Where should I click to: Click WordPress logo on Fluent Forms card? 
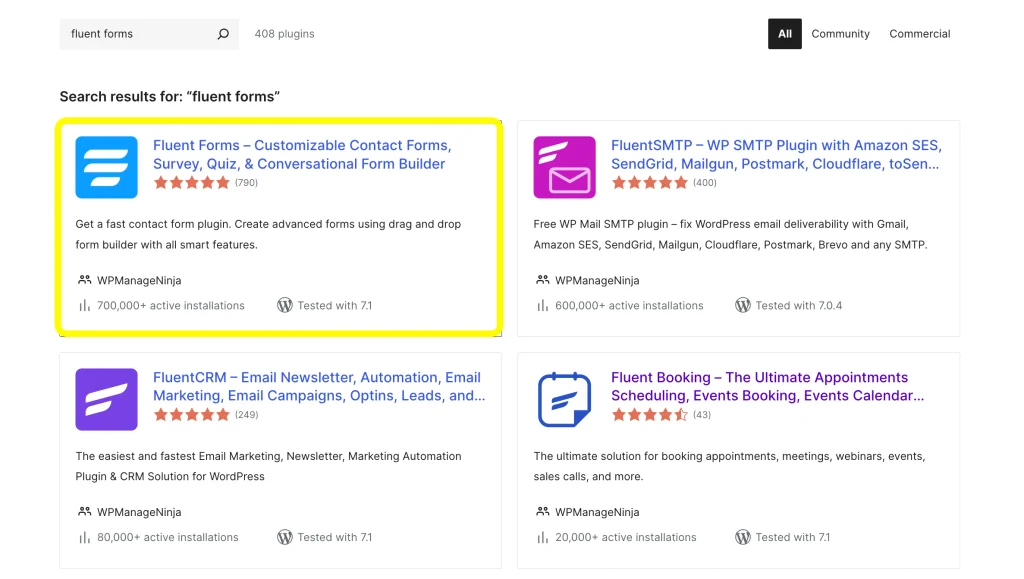click(285, 305)
